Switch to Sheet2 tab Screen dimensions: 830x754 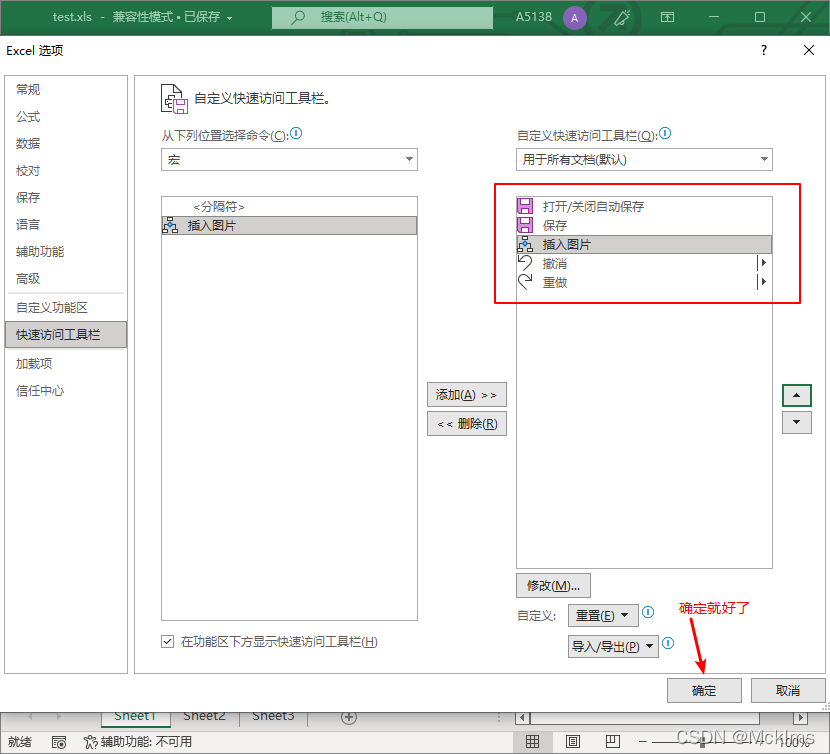204,717
